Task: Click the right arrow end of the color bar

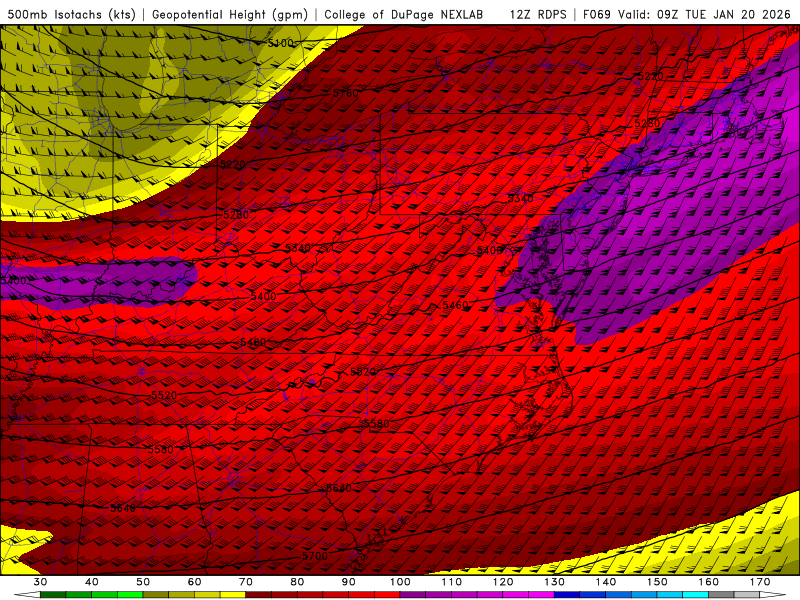Action: 773,594
